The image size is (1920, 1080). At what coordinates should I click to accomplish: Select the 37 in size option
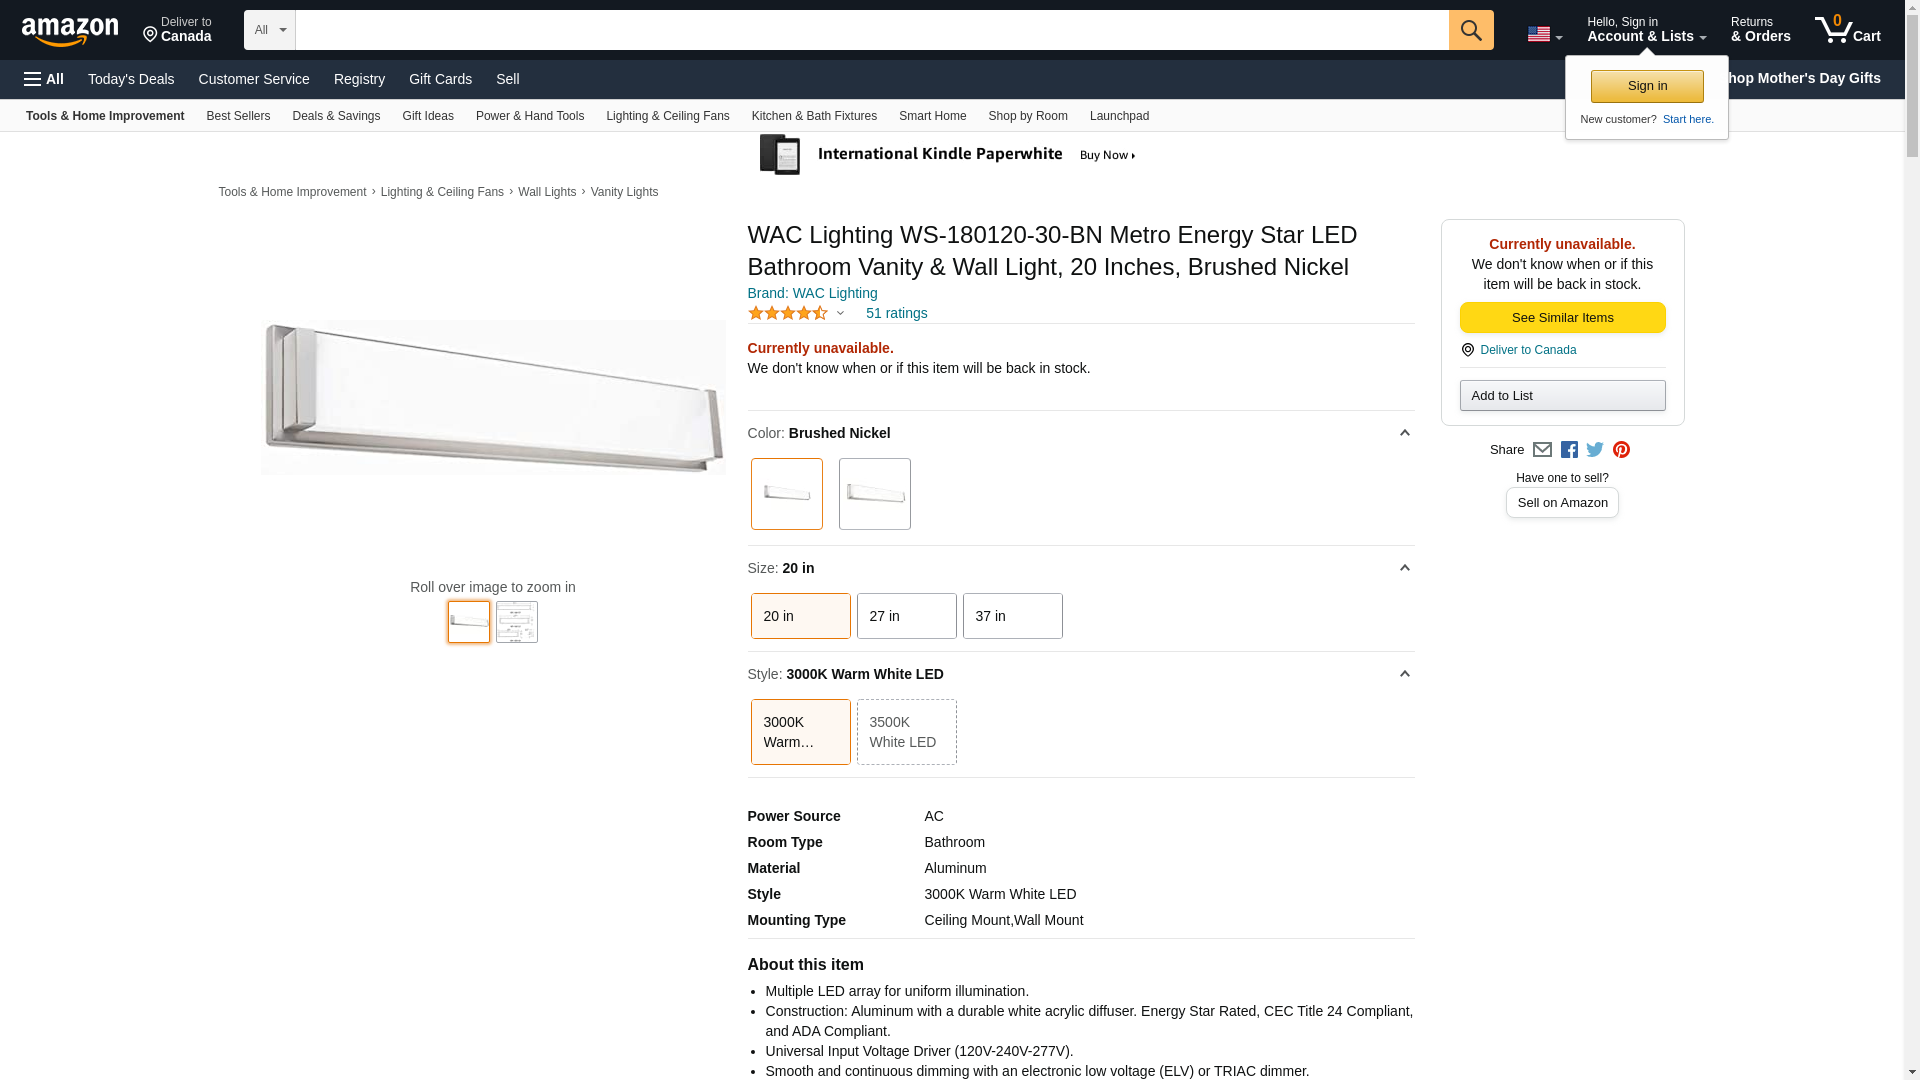pos(1012,616)
